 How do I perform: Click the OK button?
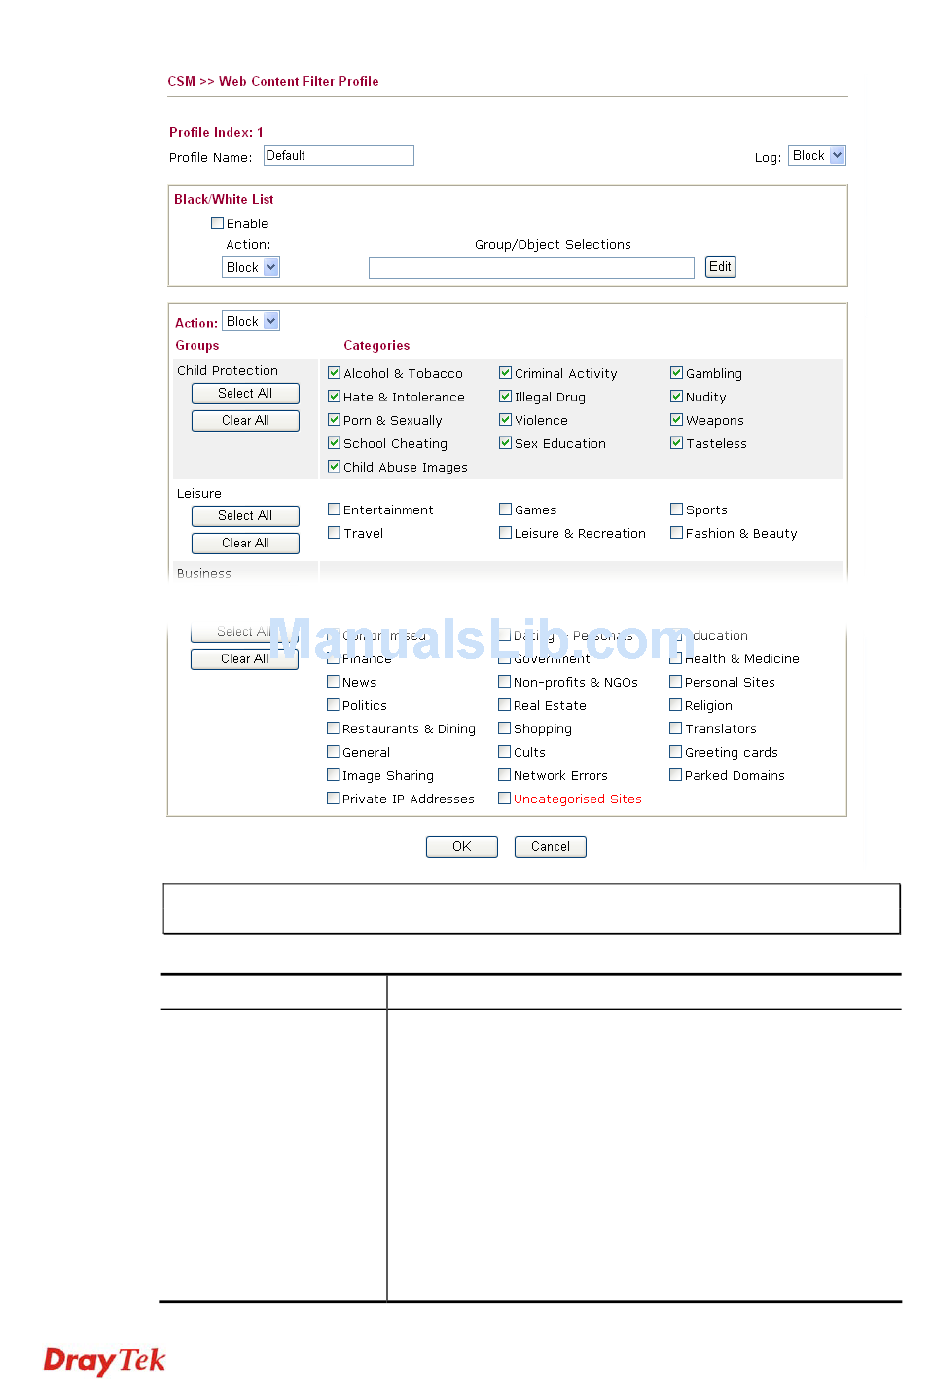pyautogui.click(x=461, y=847)
